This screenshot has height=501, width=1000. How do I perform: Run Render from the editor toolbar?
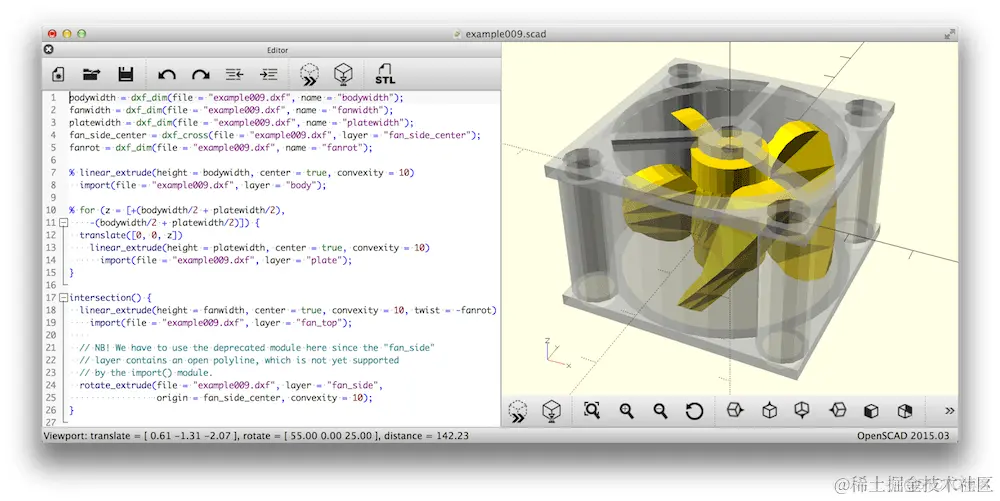pyautogui.click(x=343, y=75)
